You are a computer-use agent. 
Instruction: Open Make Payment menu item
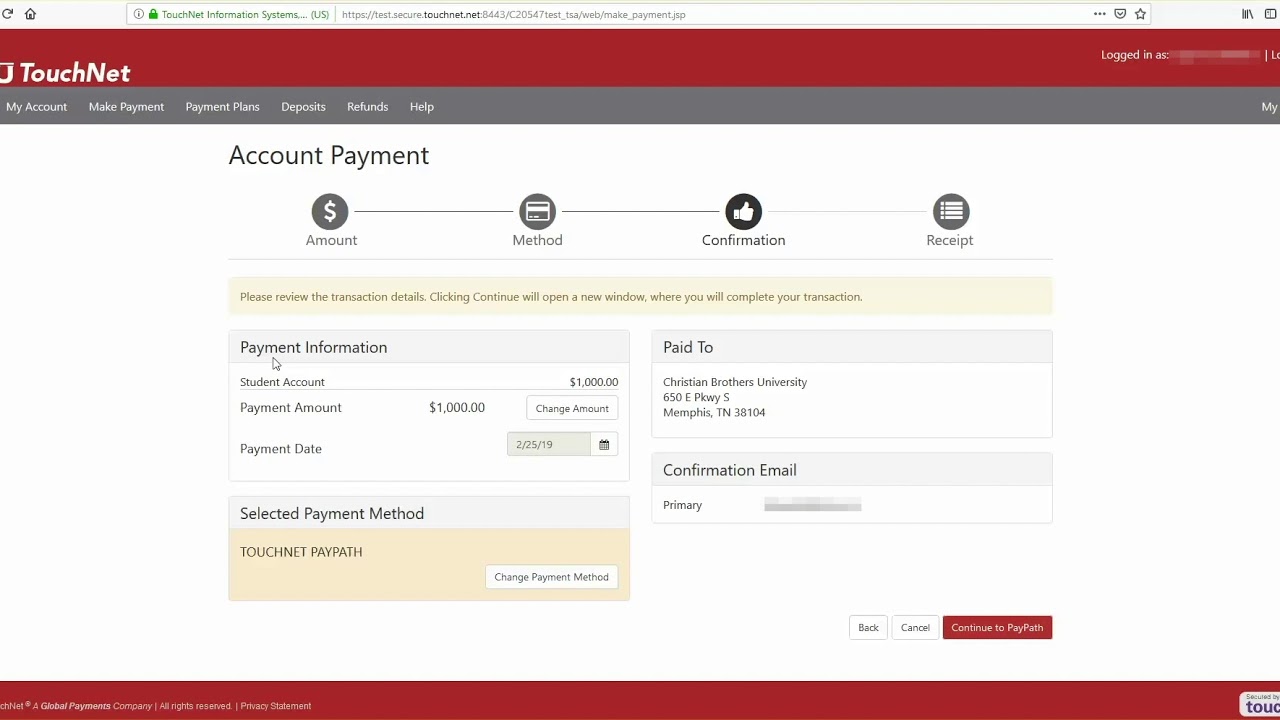pyautogui.click(x=126, y=106)
